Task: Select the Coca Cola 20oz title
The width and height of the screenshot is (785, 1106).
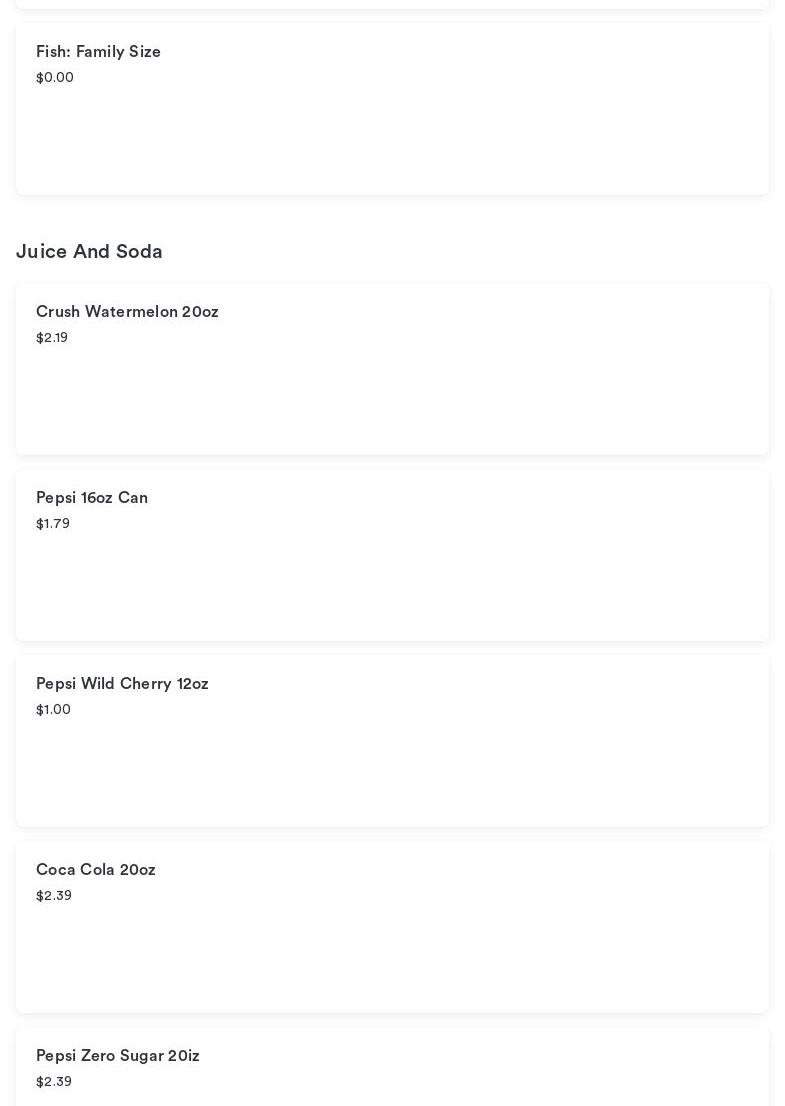Action: pos(96,870)
